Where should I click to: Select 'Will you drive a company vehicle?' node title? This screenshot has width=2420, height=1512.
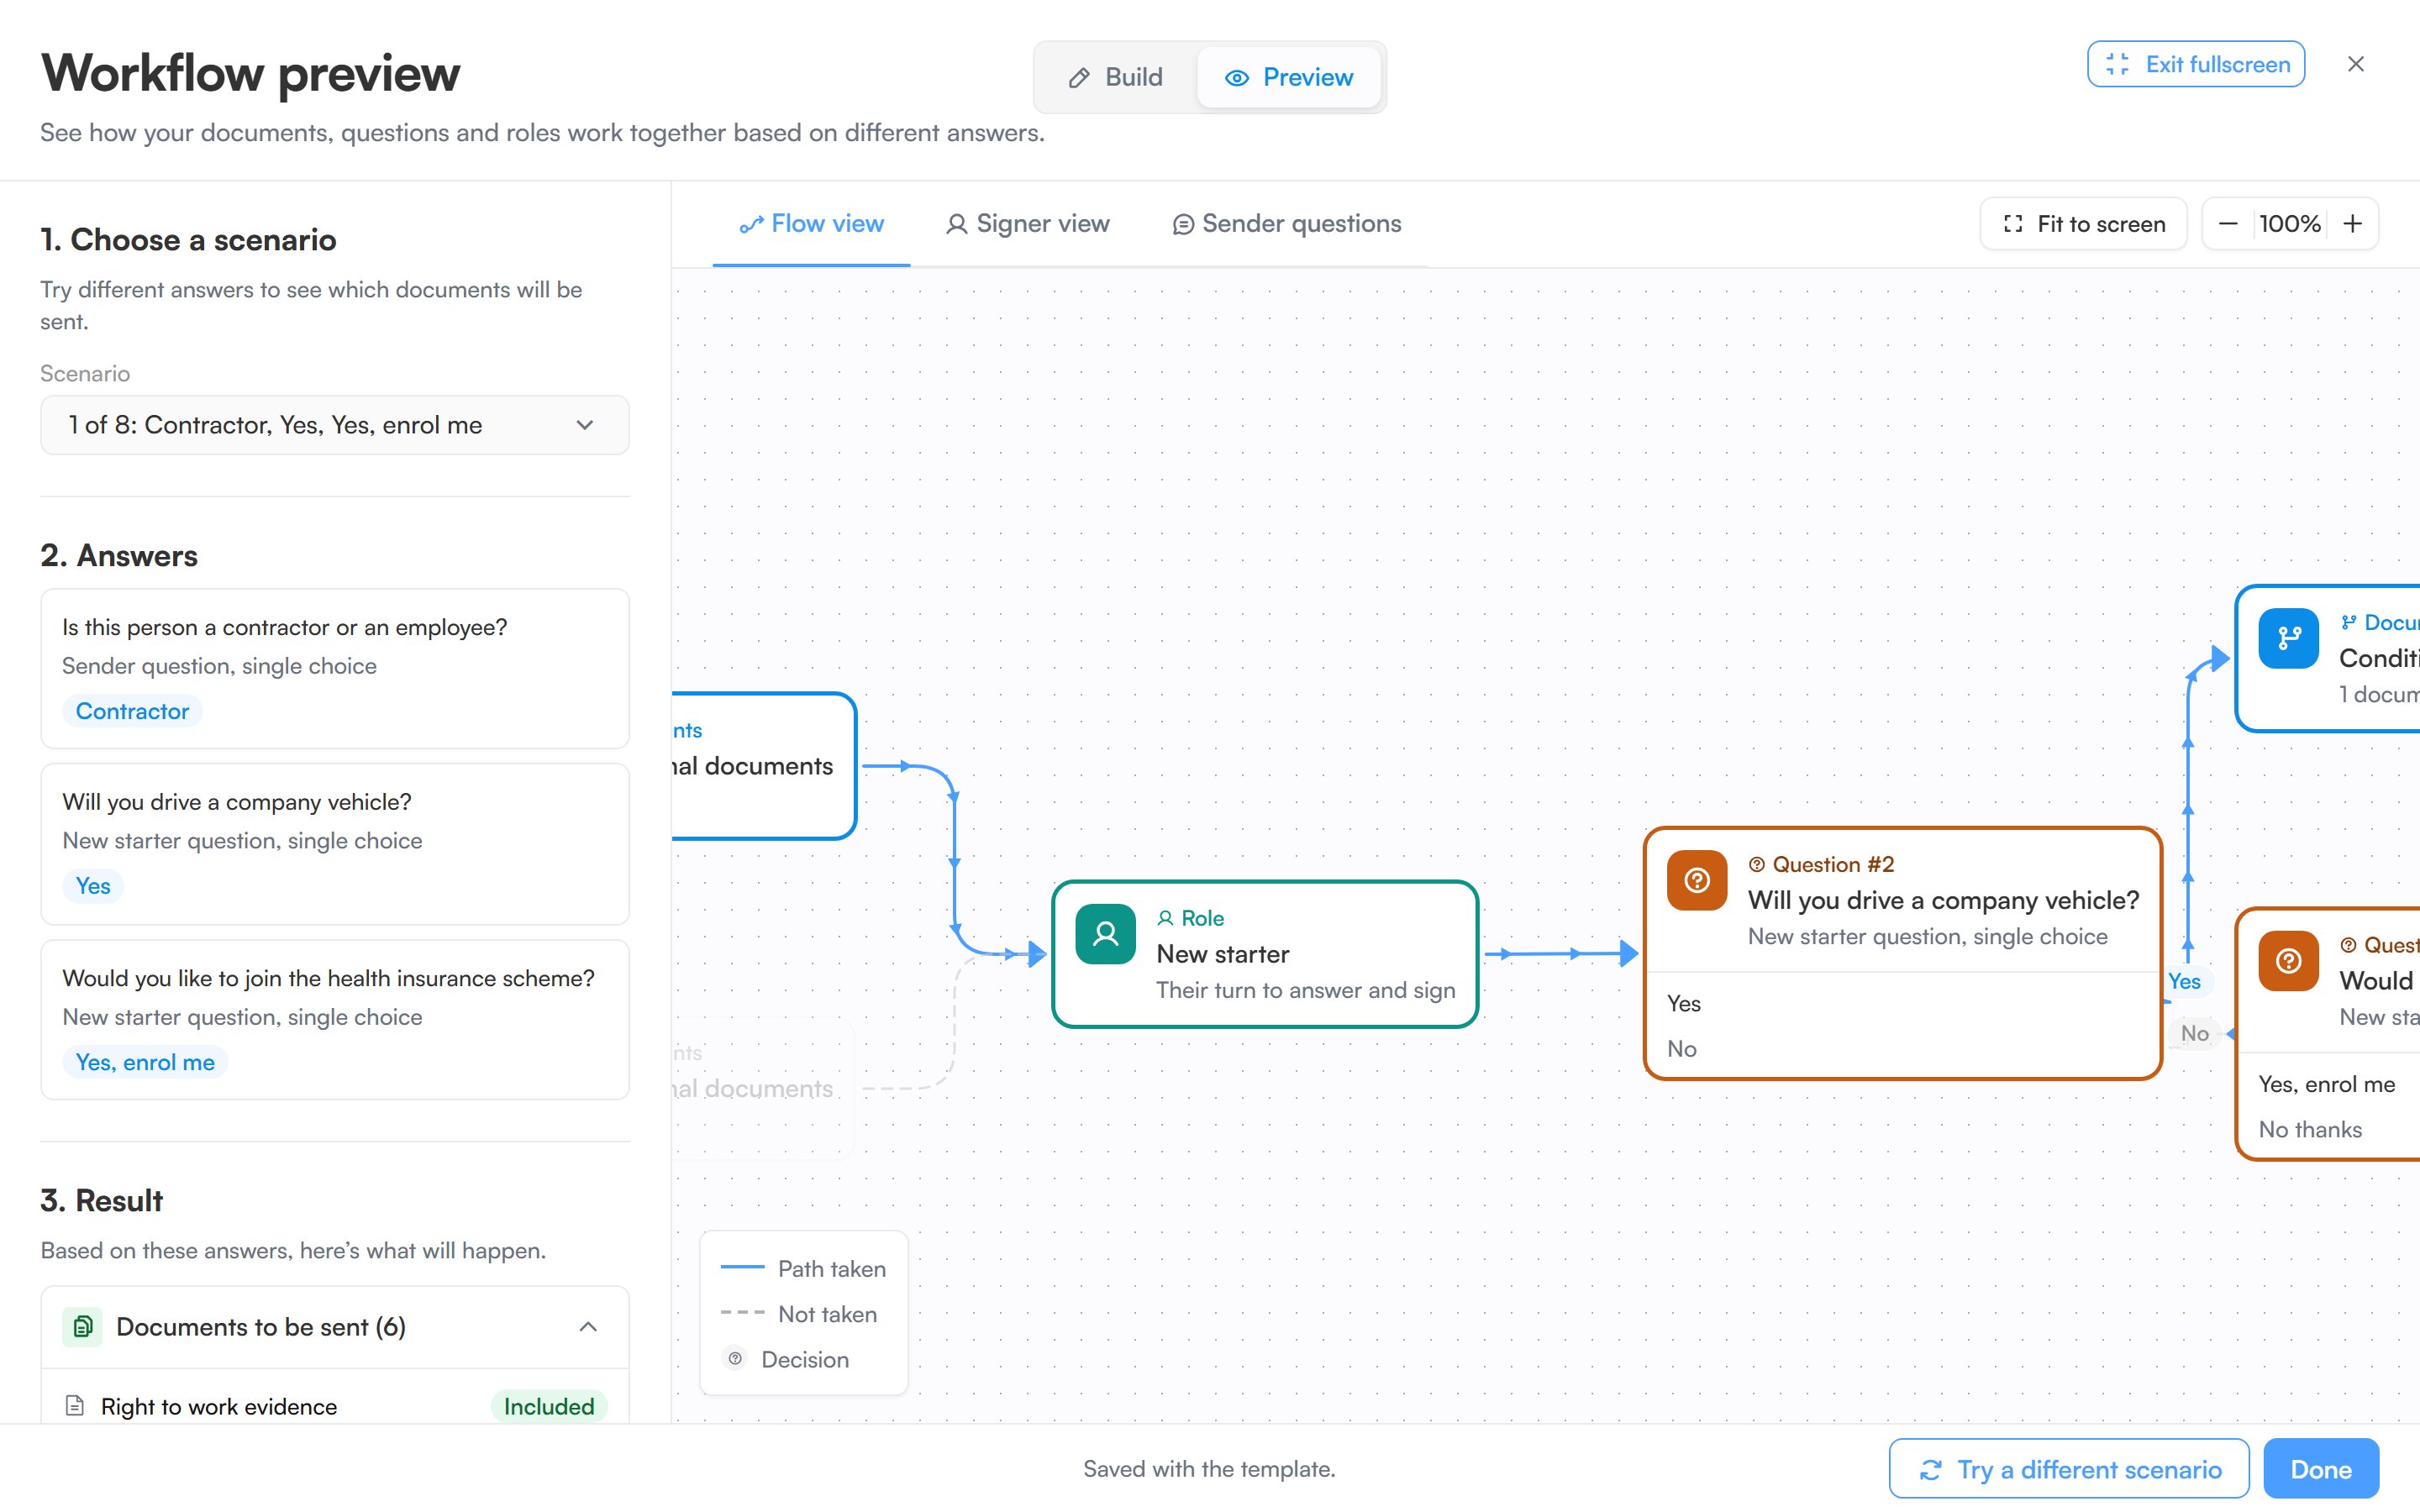(x=1943, y=900)
